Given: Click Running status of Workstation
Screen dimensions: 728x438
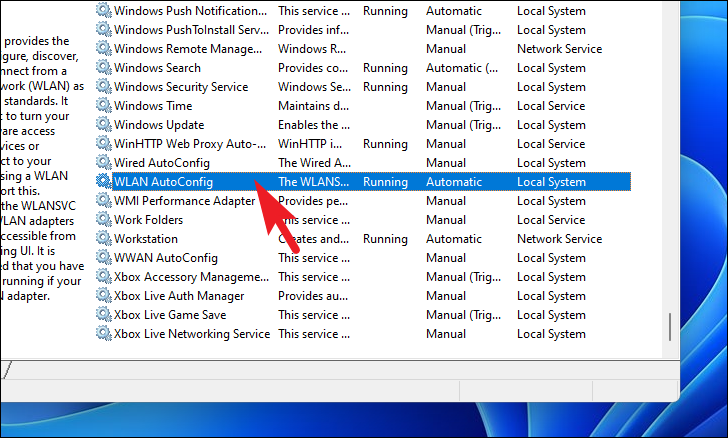Looking at the screenshot, I should (x=385, y=239).
